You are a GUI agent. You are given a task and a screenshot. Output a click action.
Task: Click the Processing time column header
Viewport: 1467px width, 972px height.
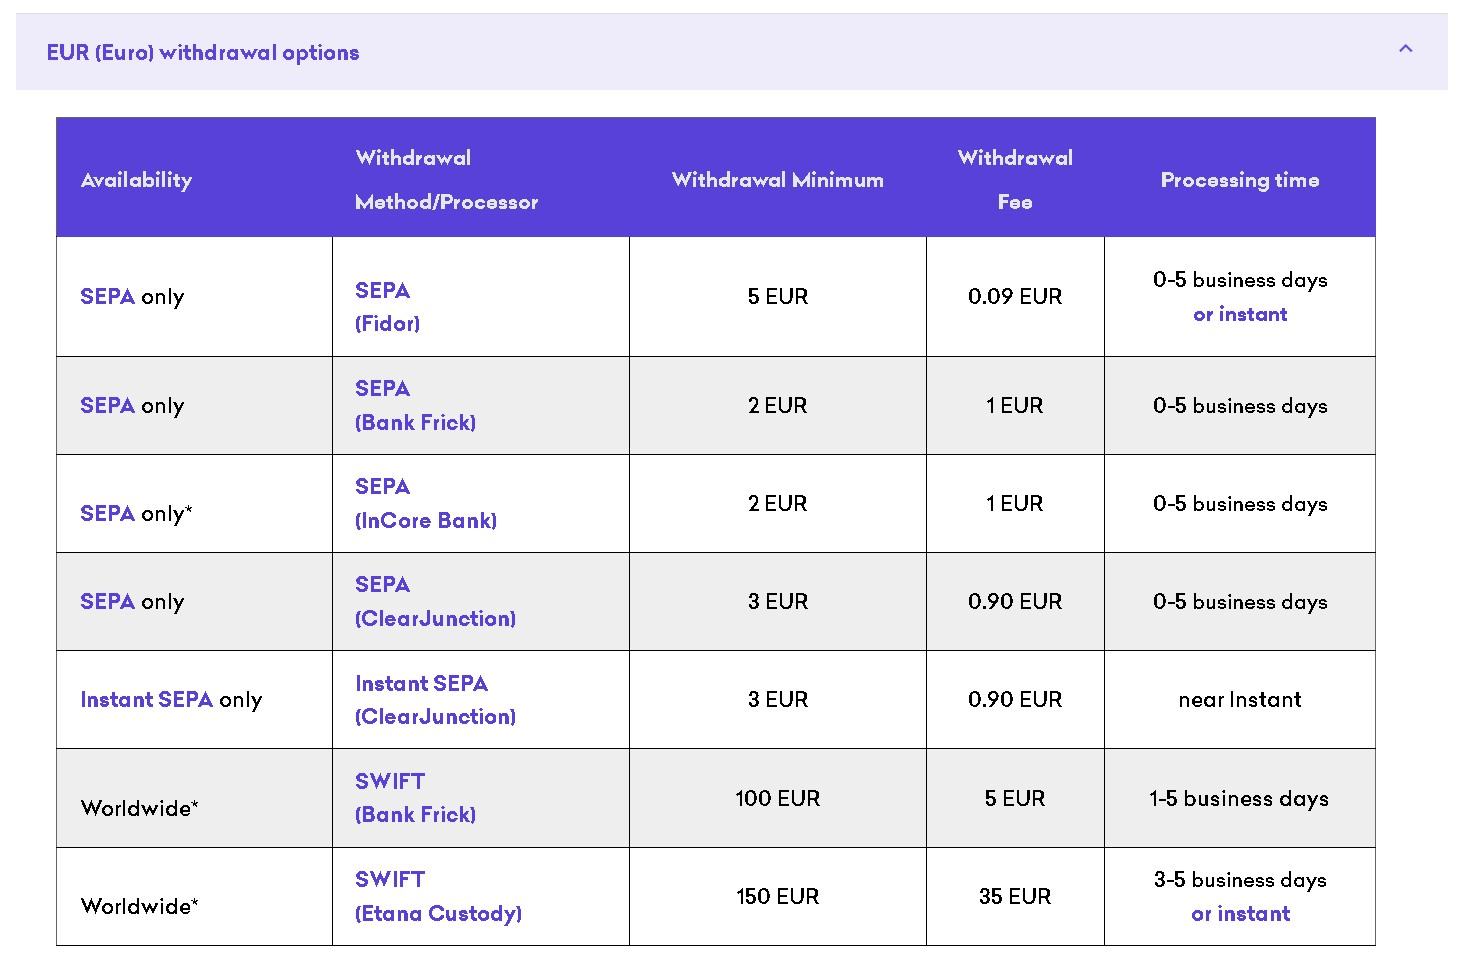[1239, 181]
